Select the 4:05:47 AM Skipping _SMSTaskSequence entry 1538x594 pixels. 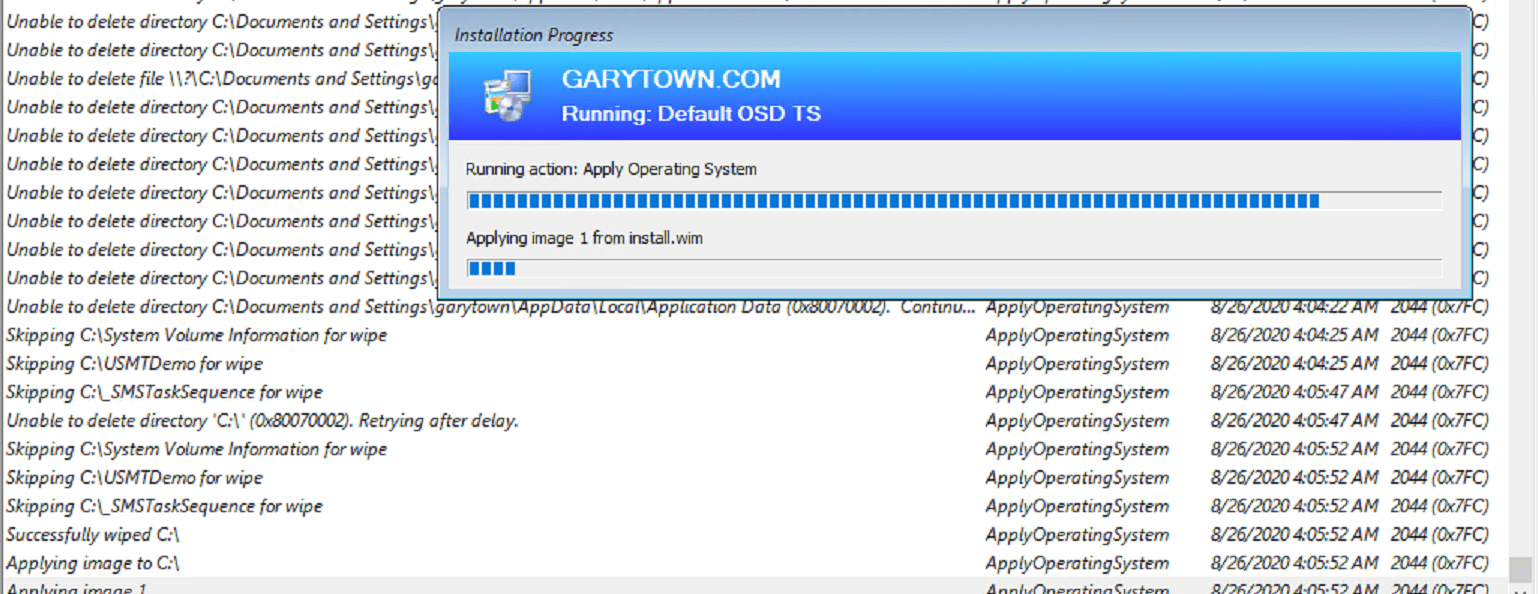pos(164,393)
